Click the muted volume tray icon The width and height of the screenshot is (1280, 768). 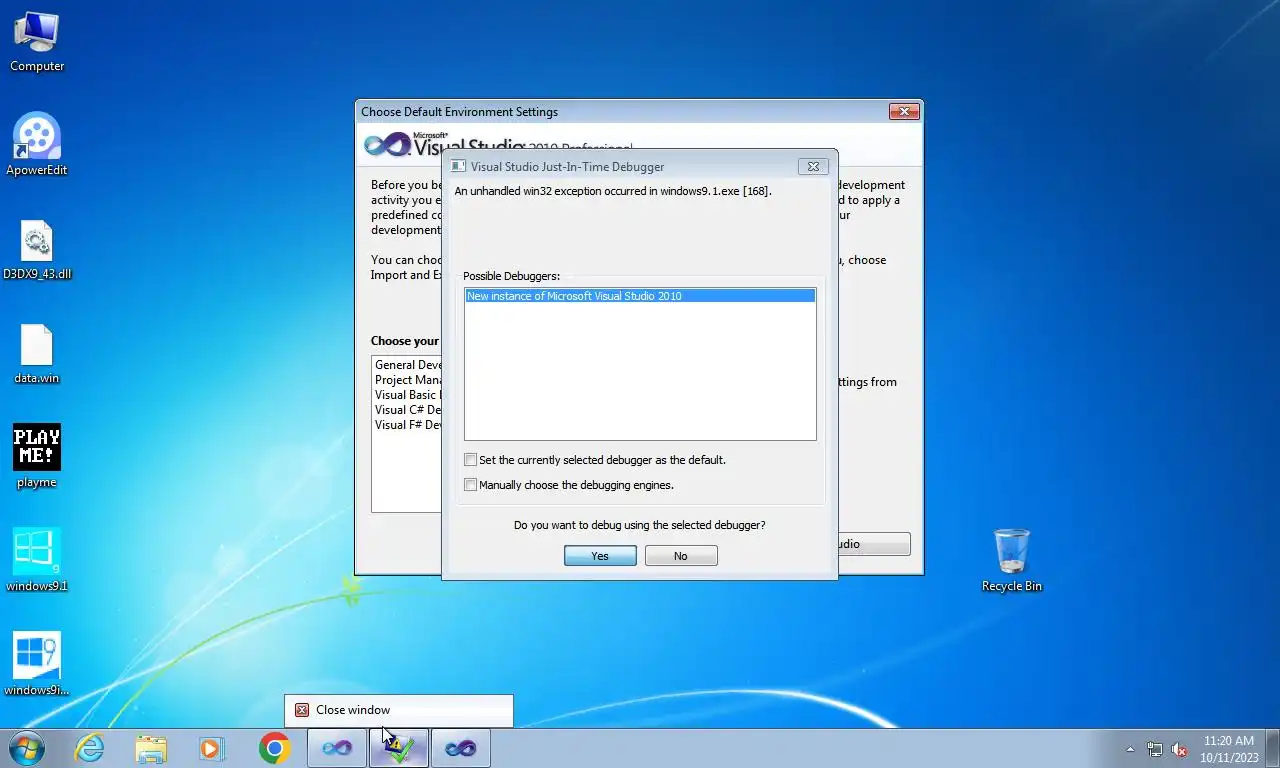1179,749
